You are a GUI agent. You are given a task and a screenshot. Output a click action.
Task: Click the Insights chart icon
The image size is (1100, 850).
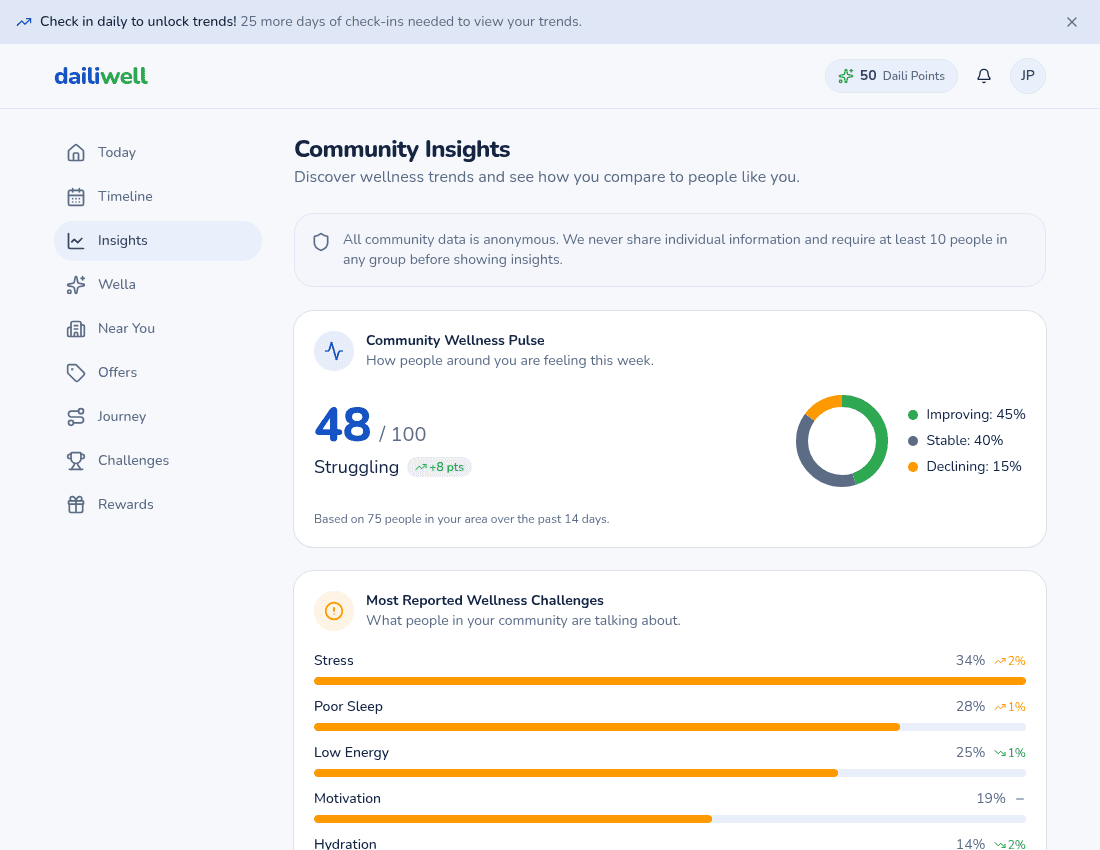(x=76, y=241)
